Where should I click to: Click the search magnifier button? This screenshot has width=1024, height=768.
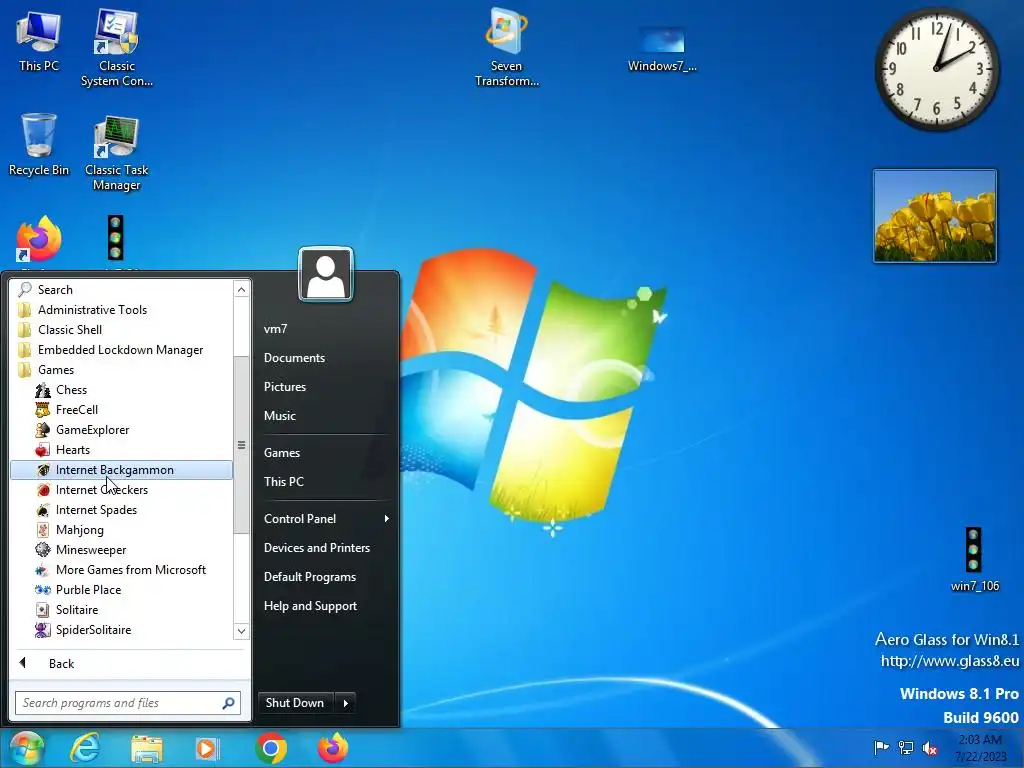[229, 703]
